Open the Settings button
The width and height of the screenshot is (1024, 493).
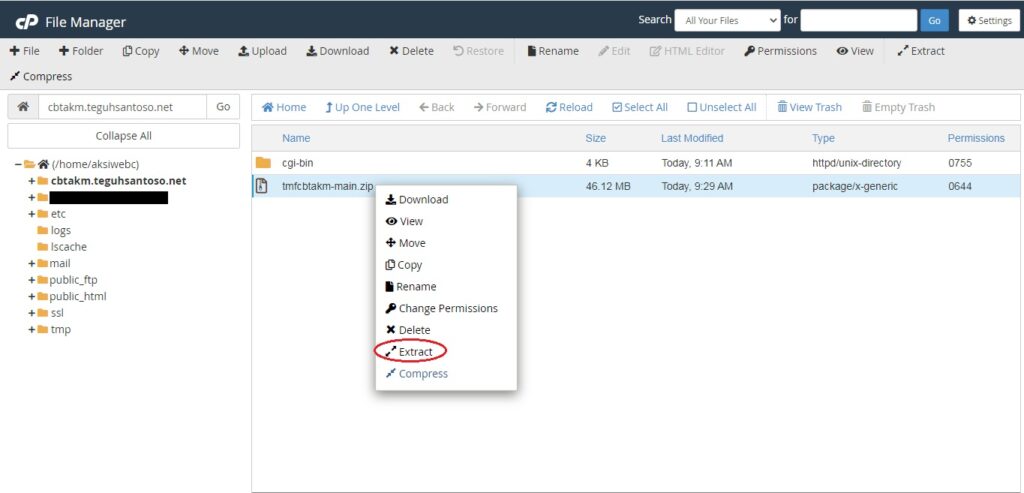(989, 20)
